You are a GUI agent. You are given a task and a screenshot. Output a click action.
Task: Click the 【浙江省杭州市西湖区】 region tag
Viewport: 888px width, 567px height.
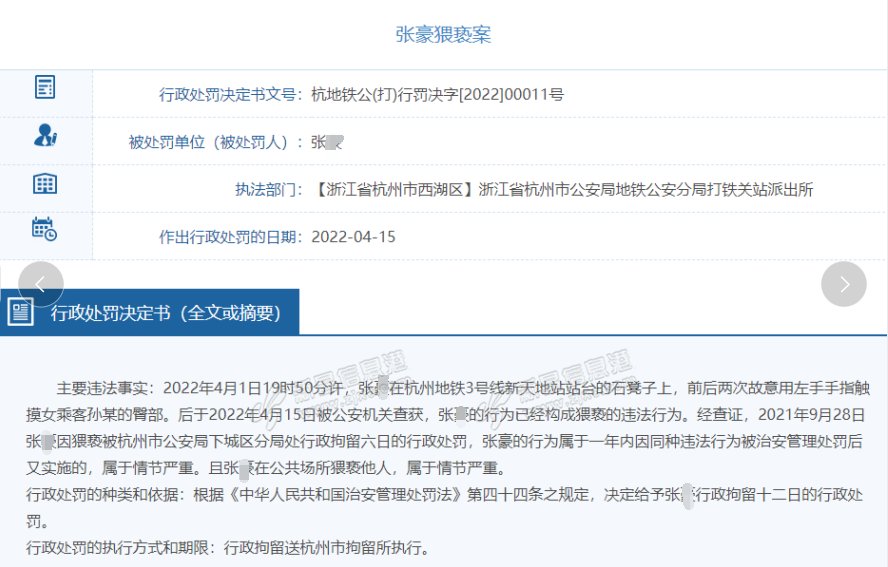click(x=394, y=189)
